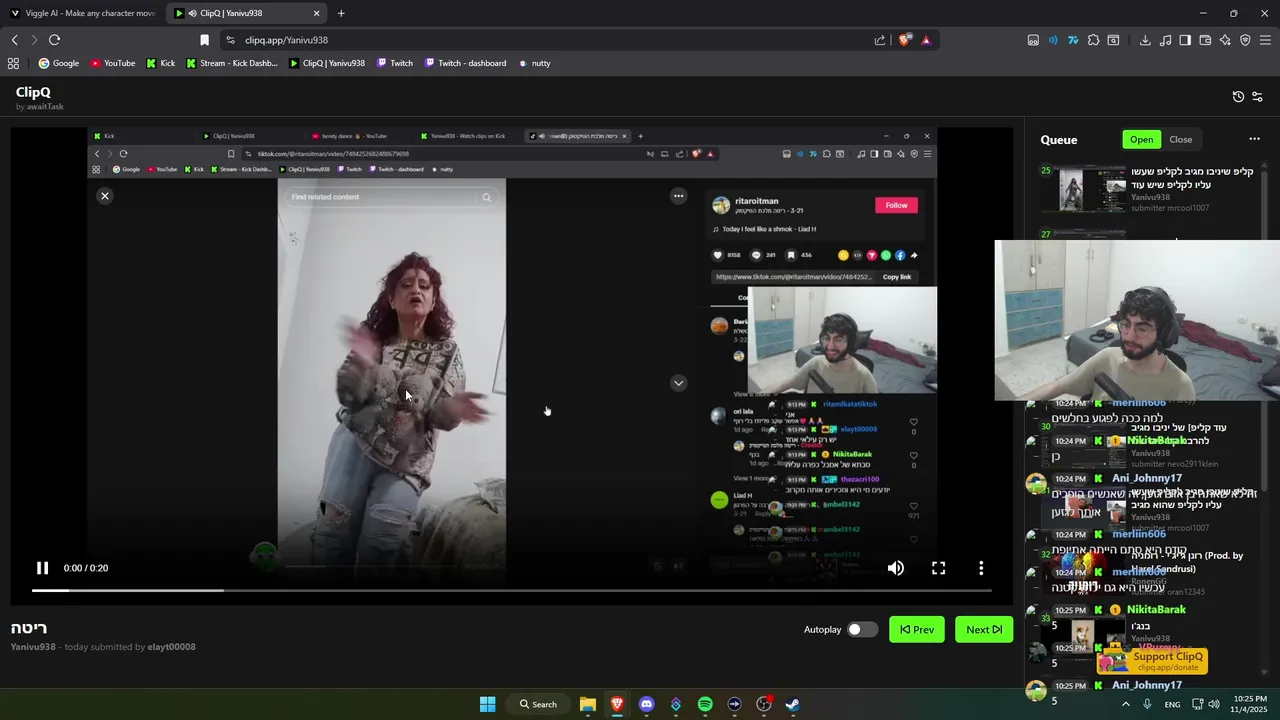Open the nutty bookmark
This screenshot has height=720, width=1280.
pos(534,63)
